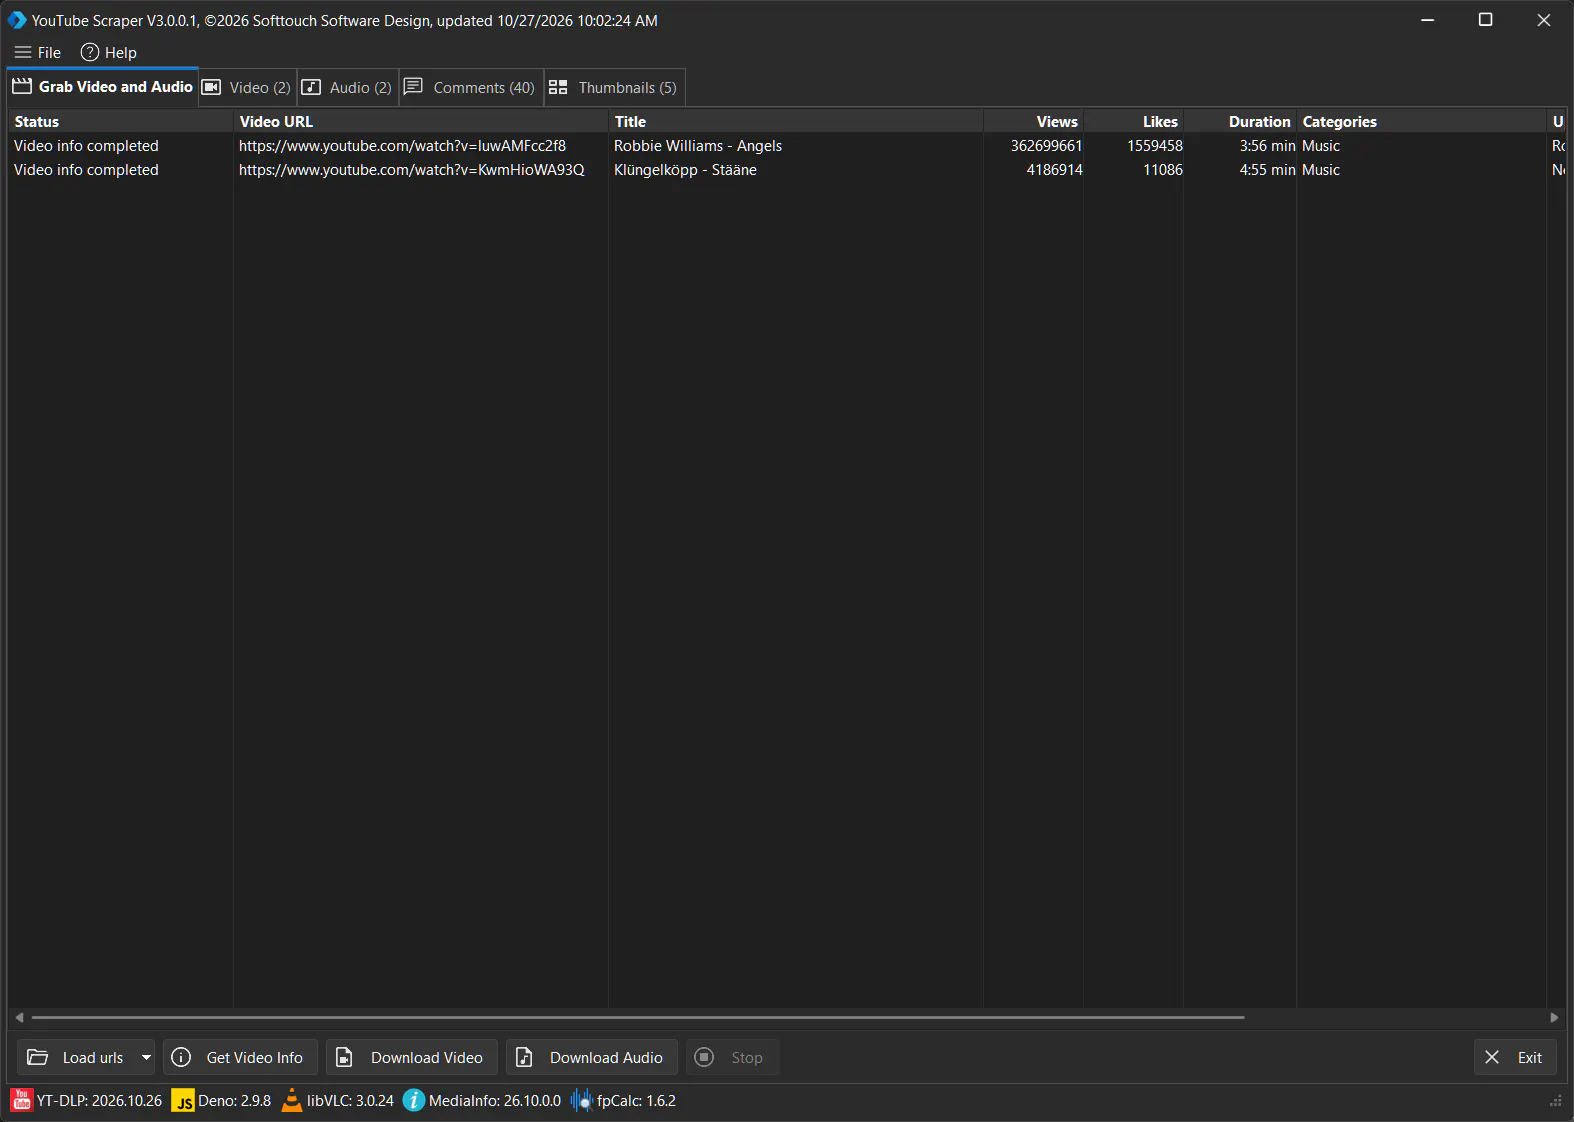Open the Thumbnails (5) tab

[614, 88]
